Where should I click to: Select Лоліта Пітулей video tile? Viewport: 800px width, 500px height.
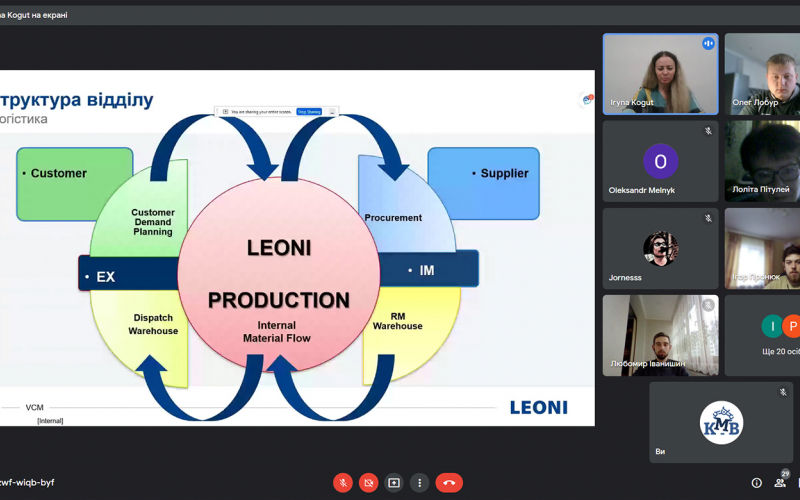pos(762,161)
